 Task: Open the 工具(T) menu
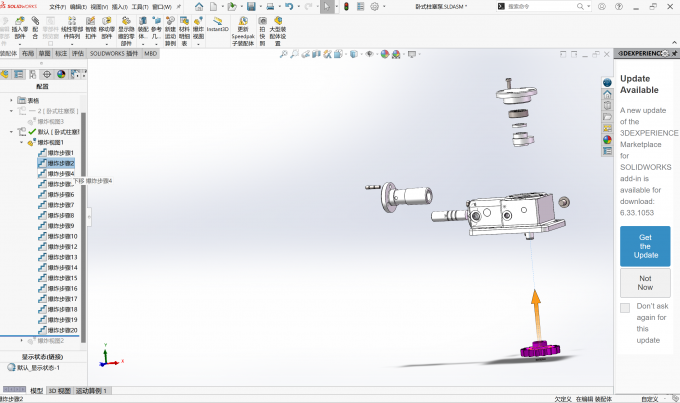140,7
